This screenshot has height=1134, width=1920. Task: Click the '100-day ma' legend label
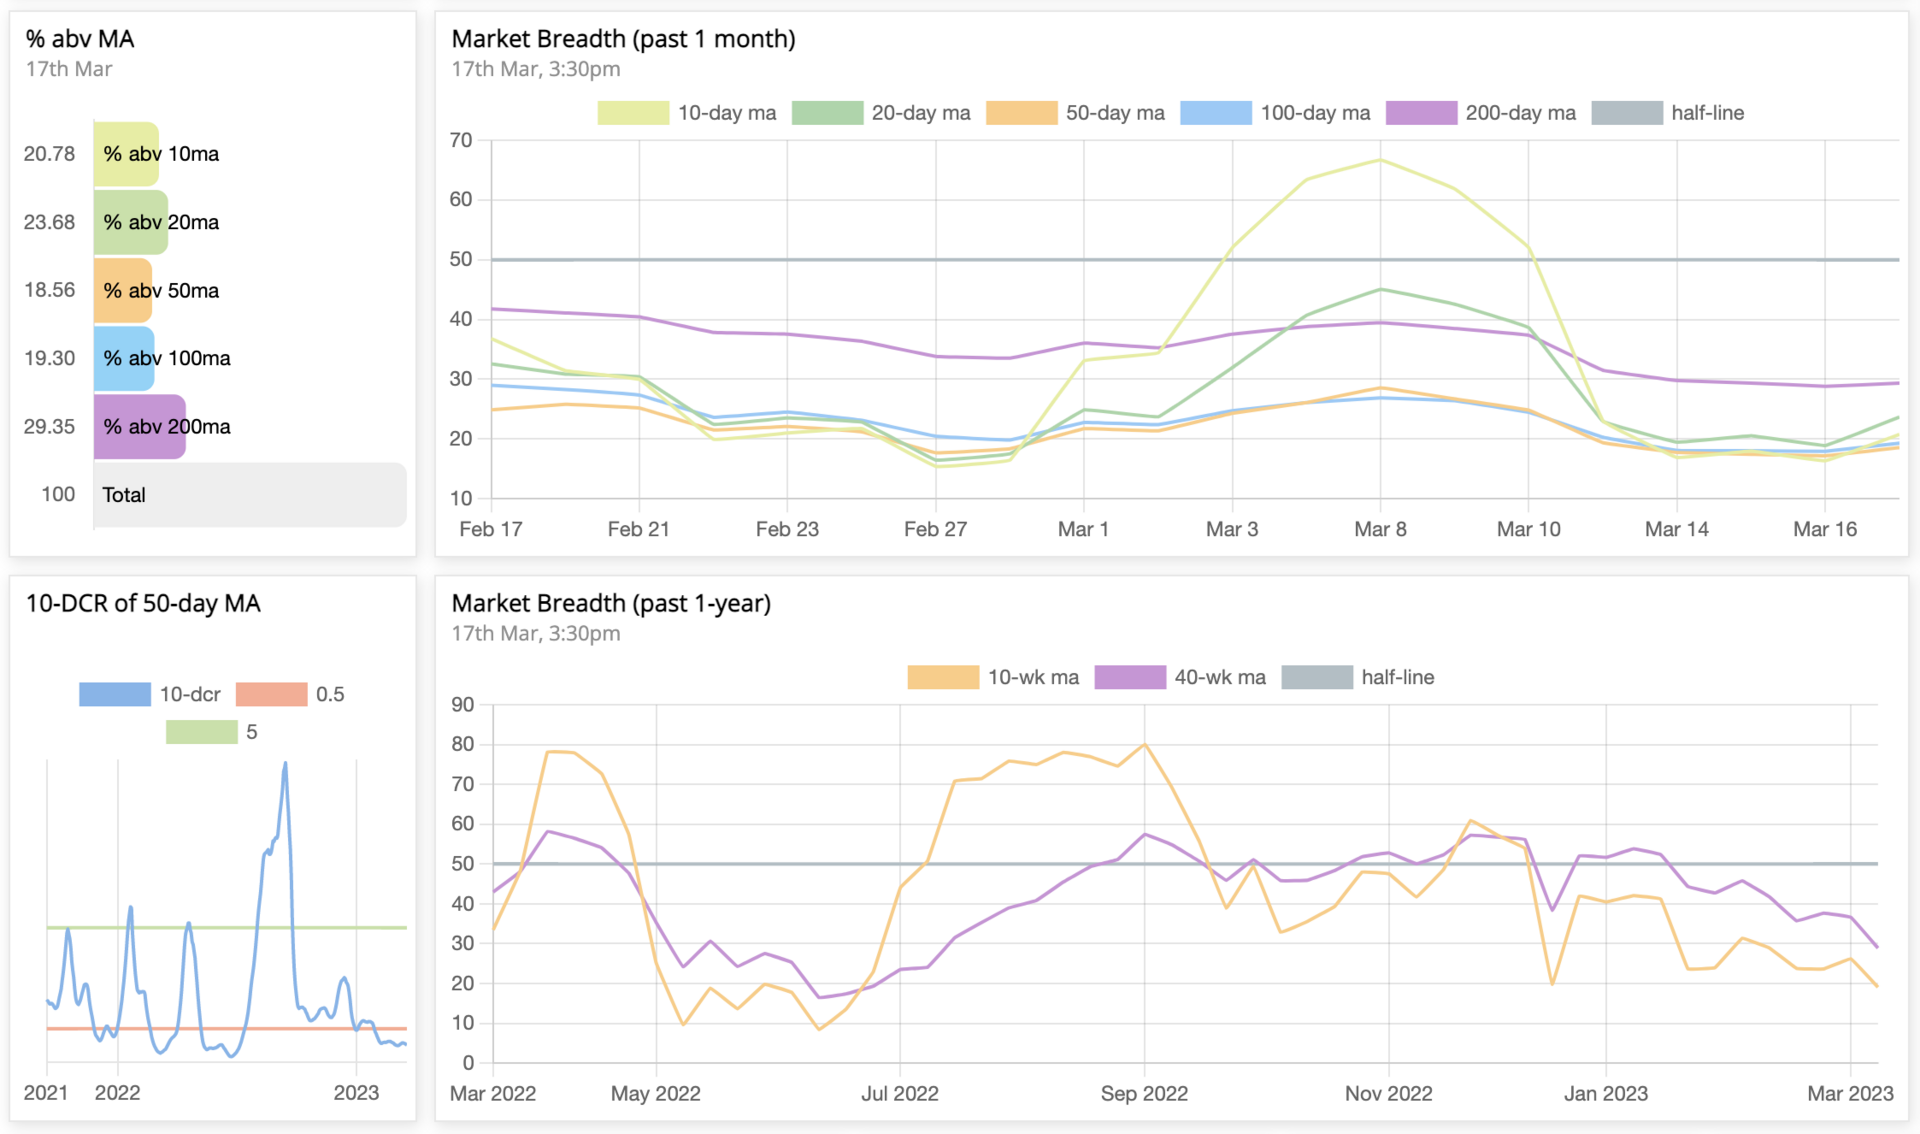pyautogui.click(x=1315, y=113)
